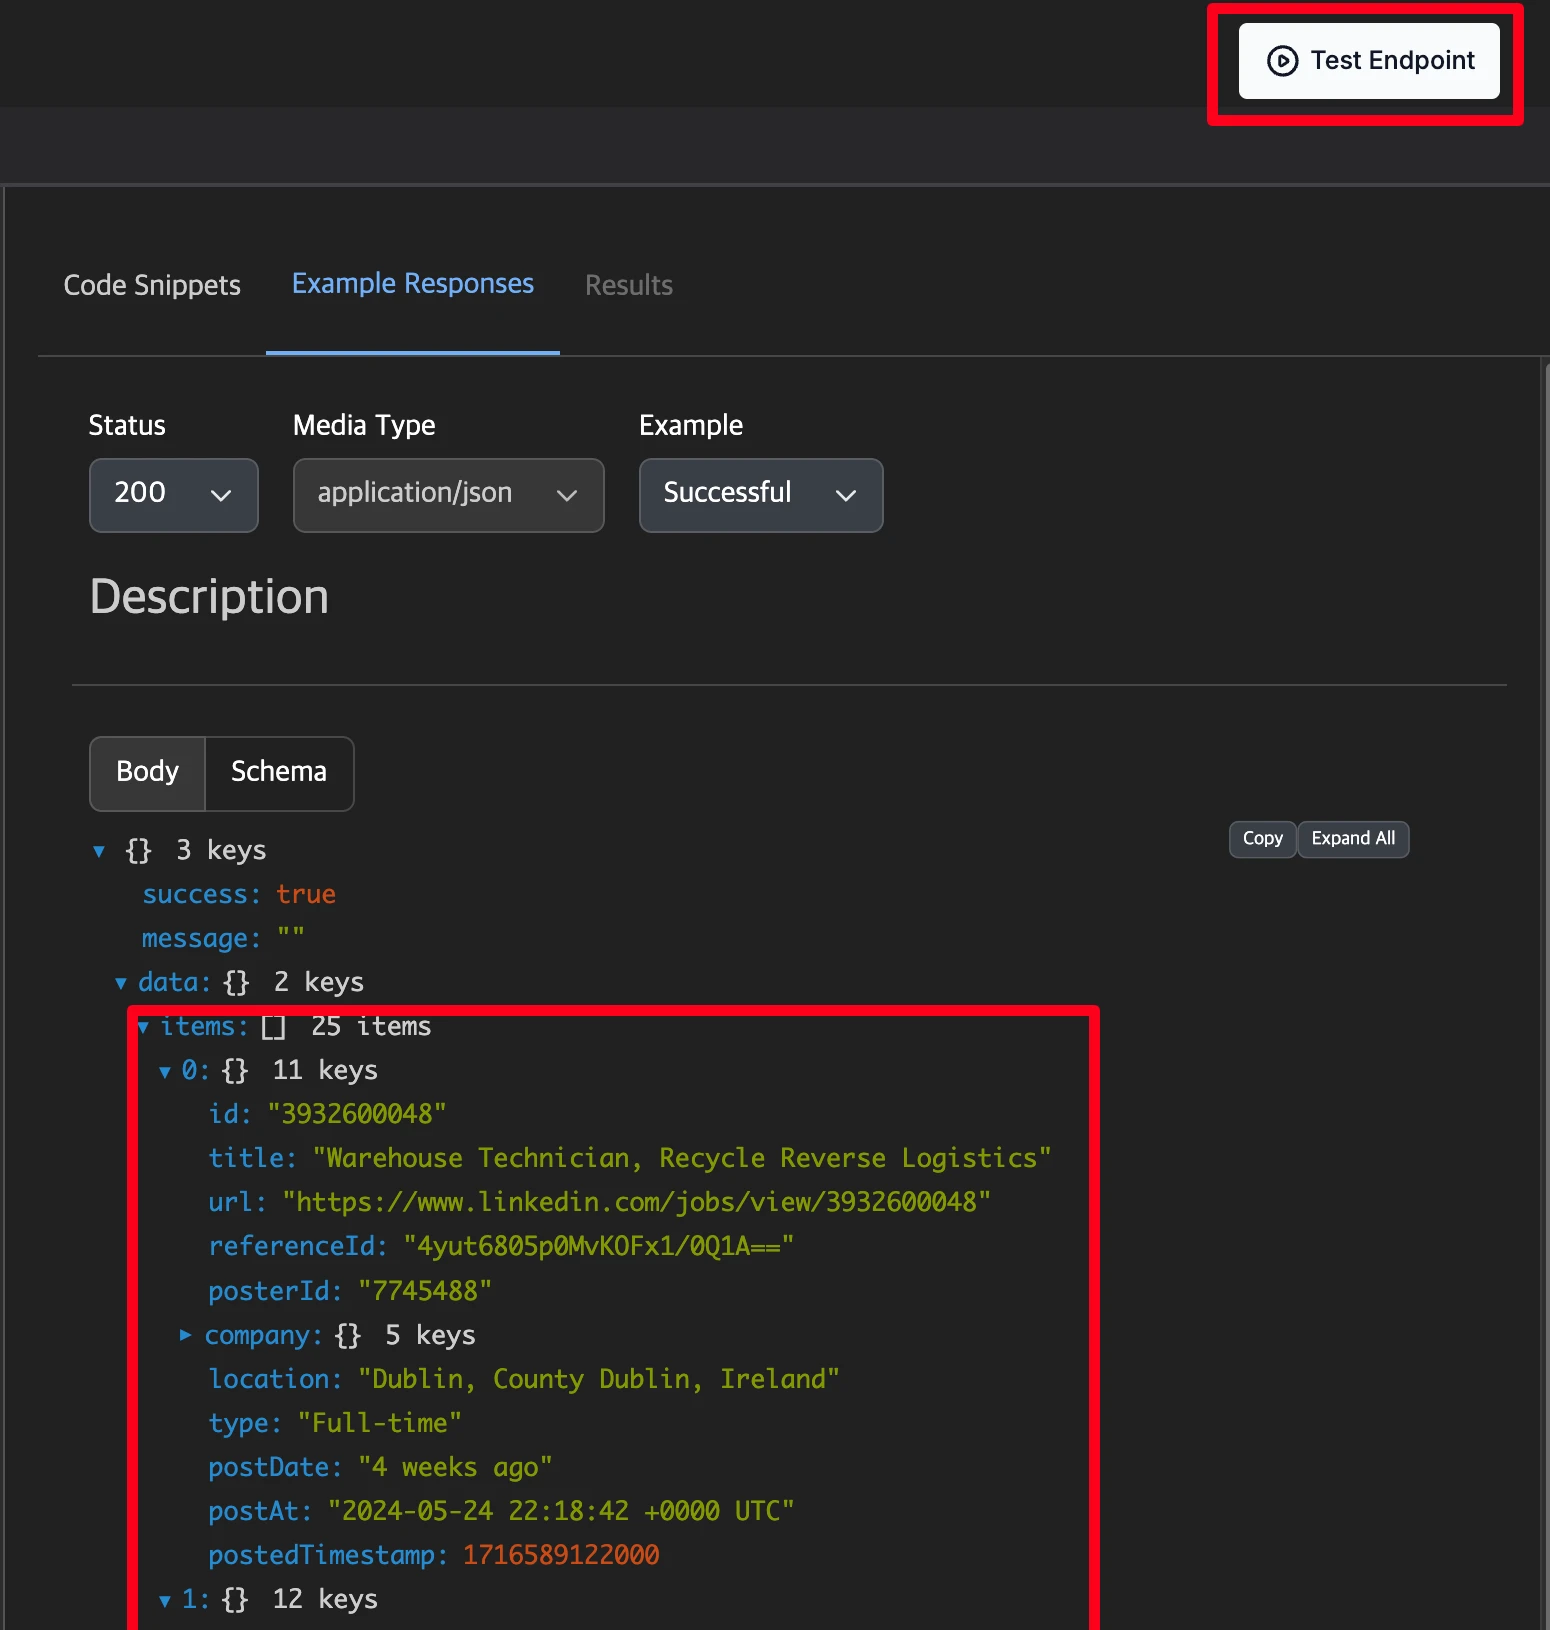Open the Example Successful dropdown
Image resolution: width=1550 pixels, height=1630 pixels.
(760, 495)
